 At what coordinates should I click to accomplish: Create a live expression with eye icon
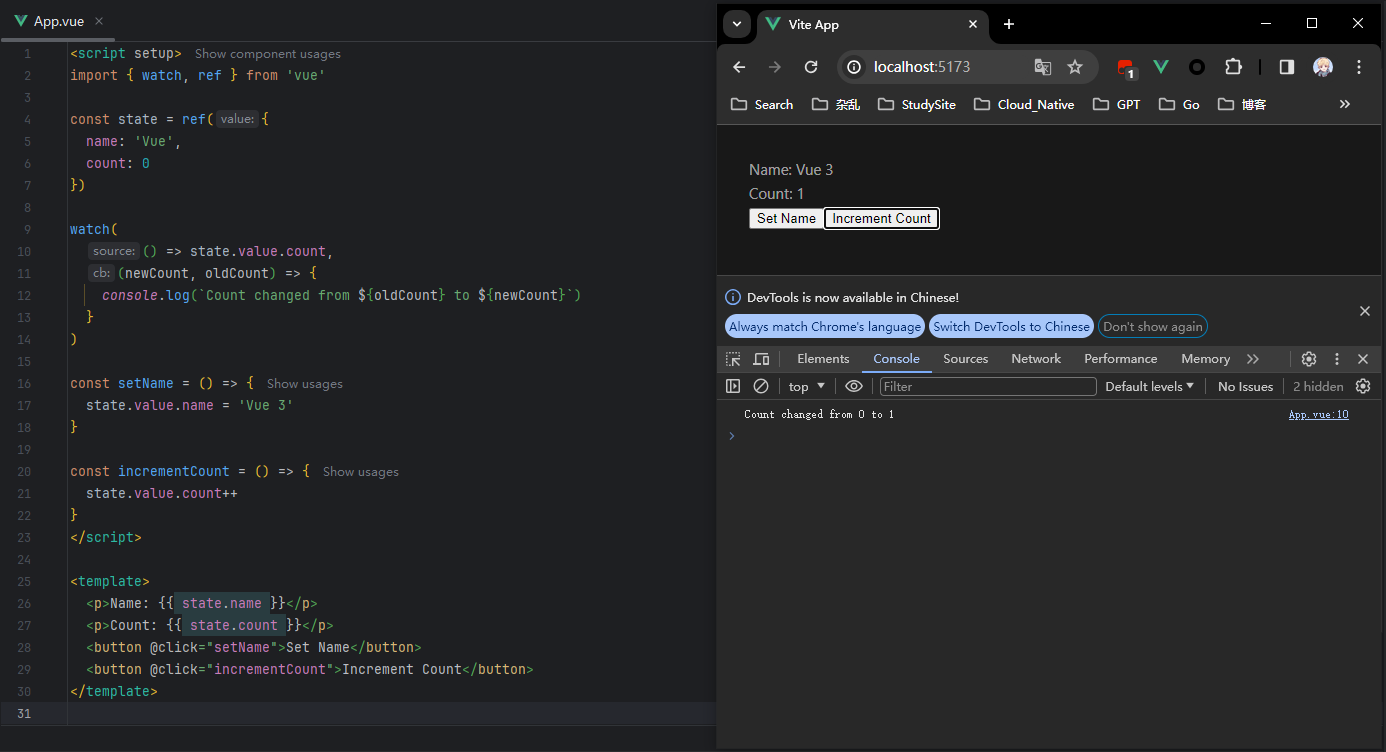coord(853,386)
